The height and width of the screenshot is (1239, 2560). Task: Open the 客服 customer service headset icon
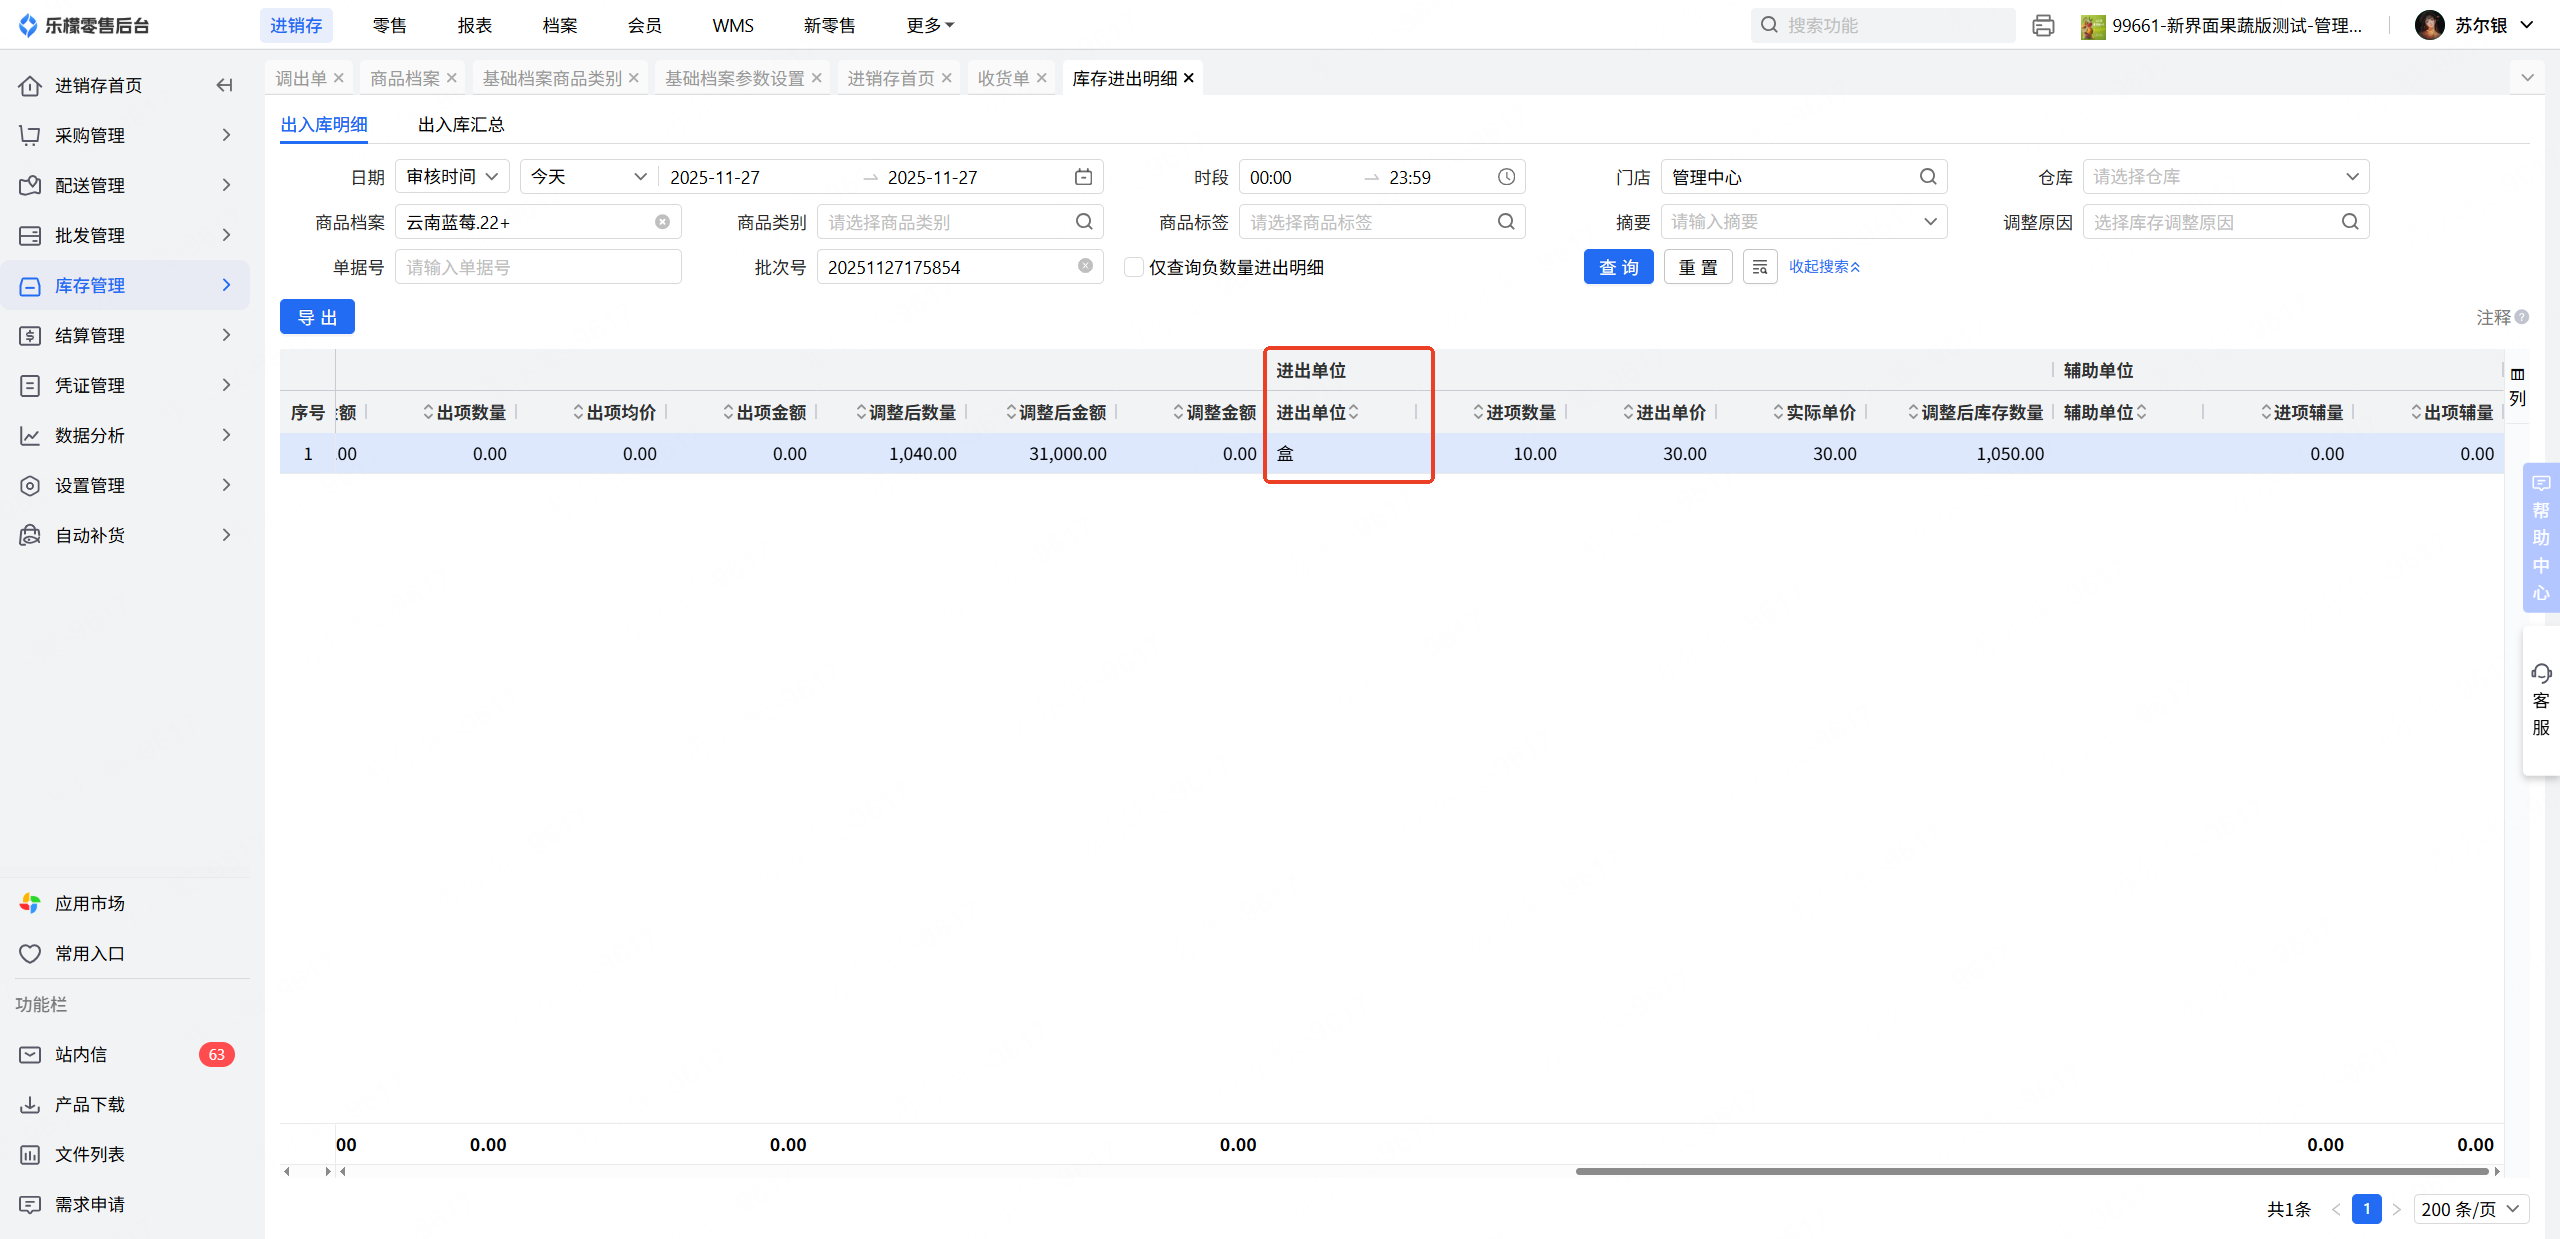(x=2541, y=673)
